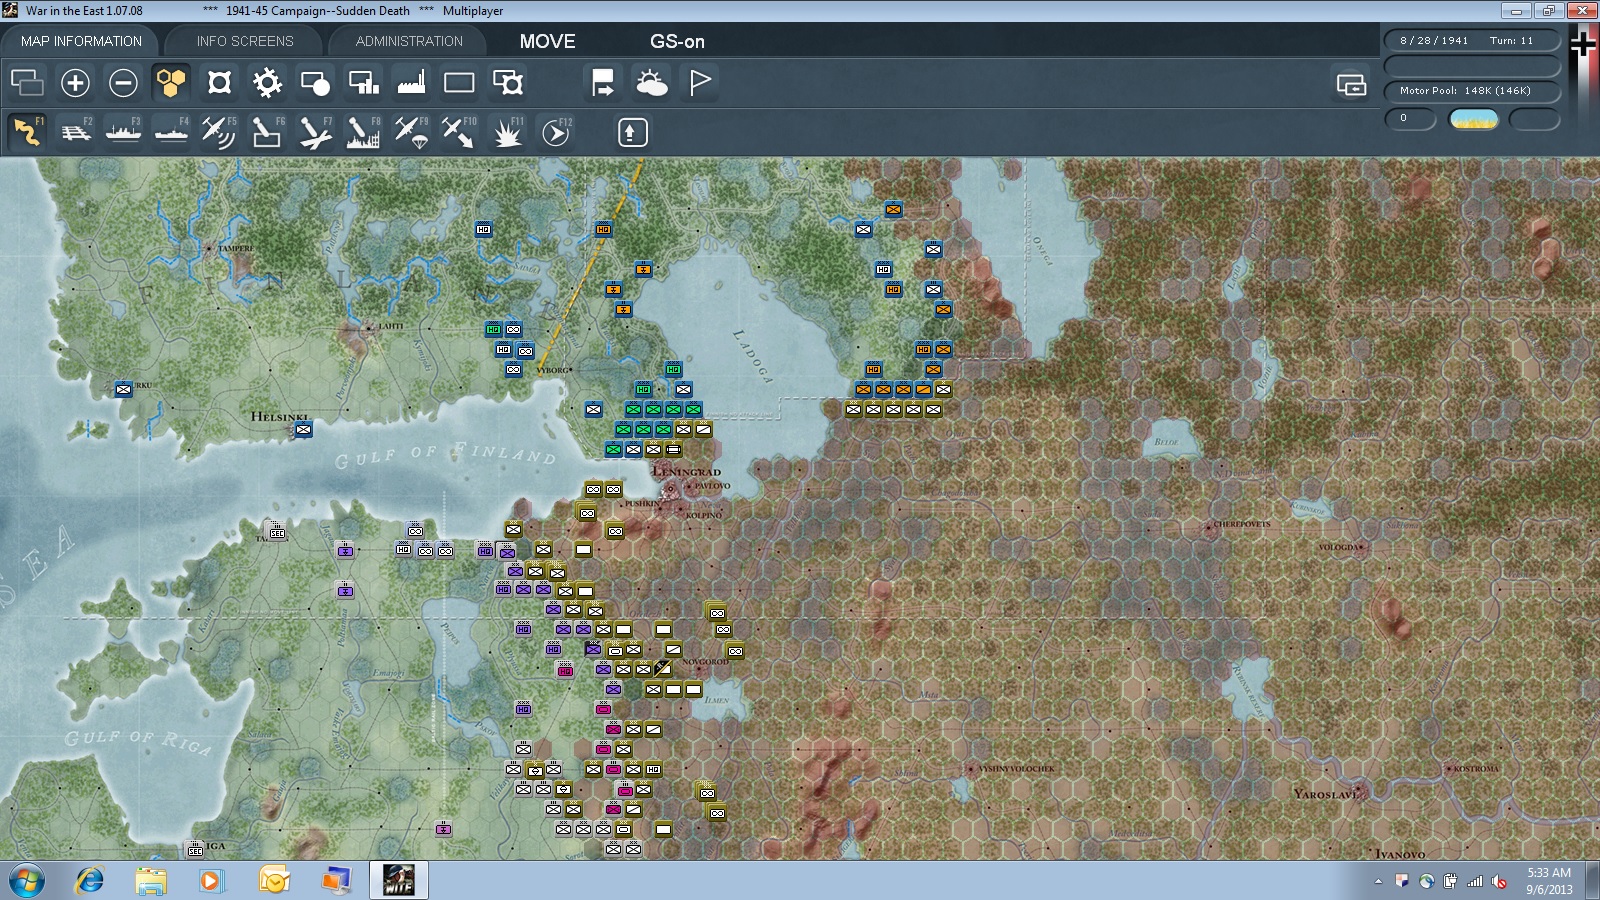Select air transport paratroop mode F9
This screenshot has width=1600, height=900.
pyautogui.click(x=411, y=132)
